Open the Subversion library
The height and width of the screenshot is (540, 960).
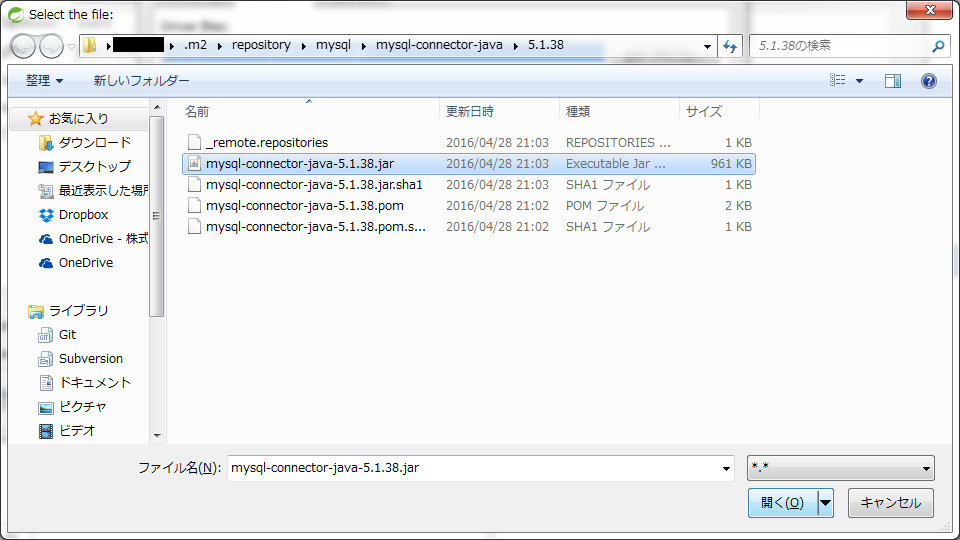(90, 359)
